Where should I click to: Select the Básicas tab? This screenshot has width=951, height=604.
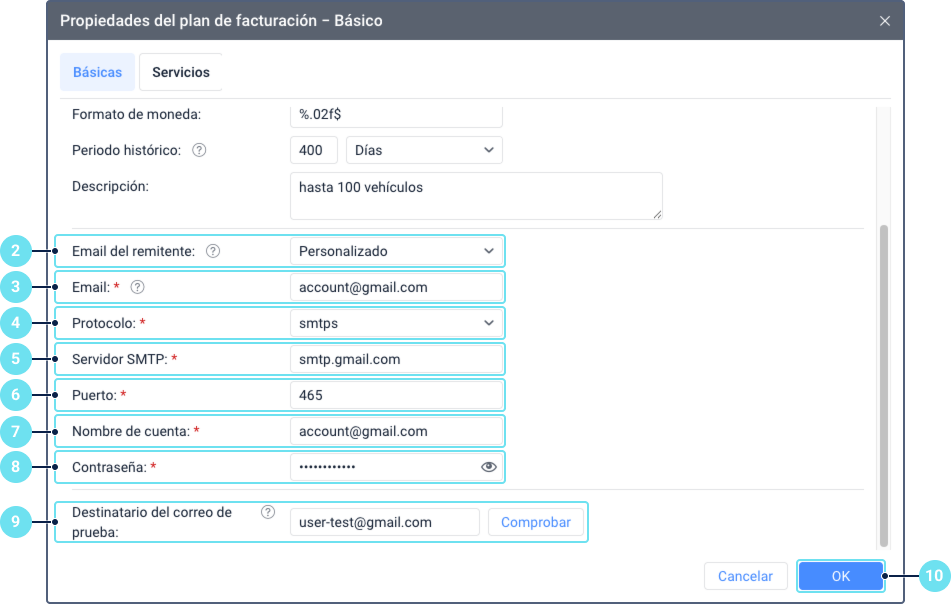coord(97,73)
